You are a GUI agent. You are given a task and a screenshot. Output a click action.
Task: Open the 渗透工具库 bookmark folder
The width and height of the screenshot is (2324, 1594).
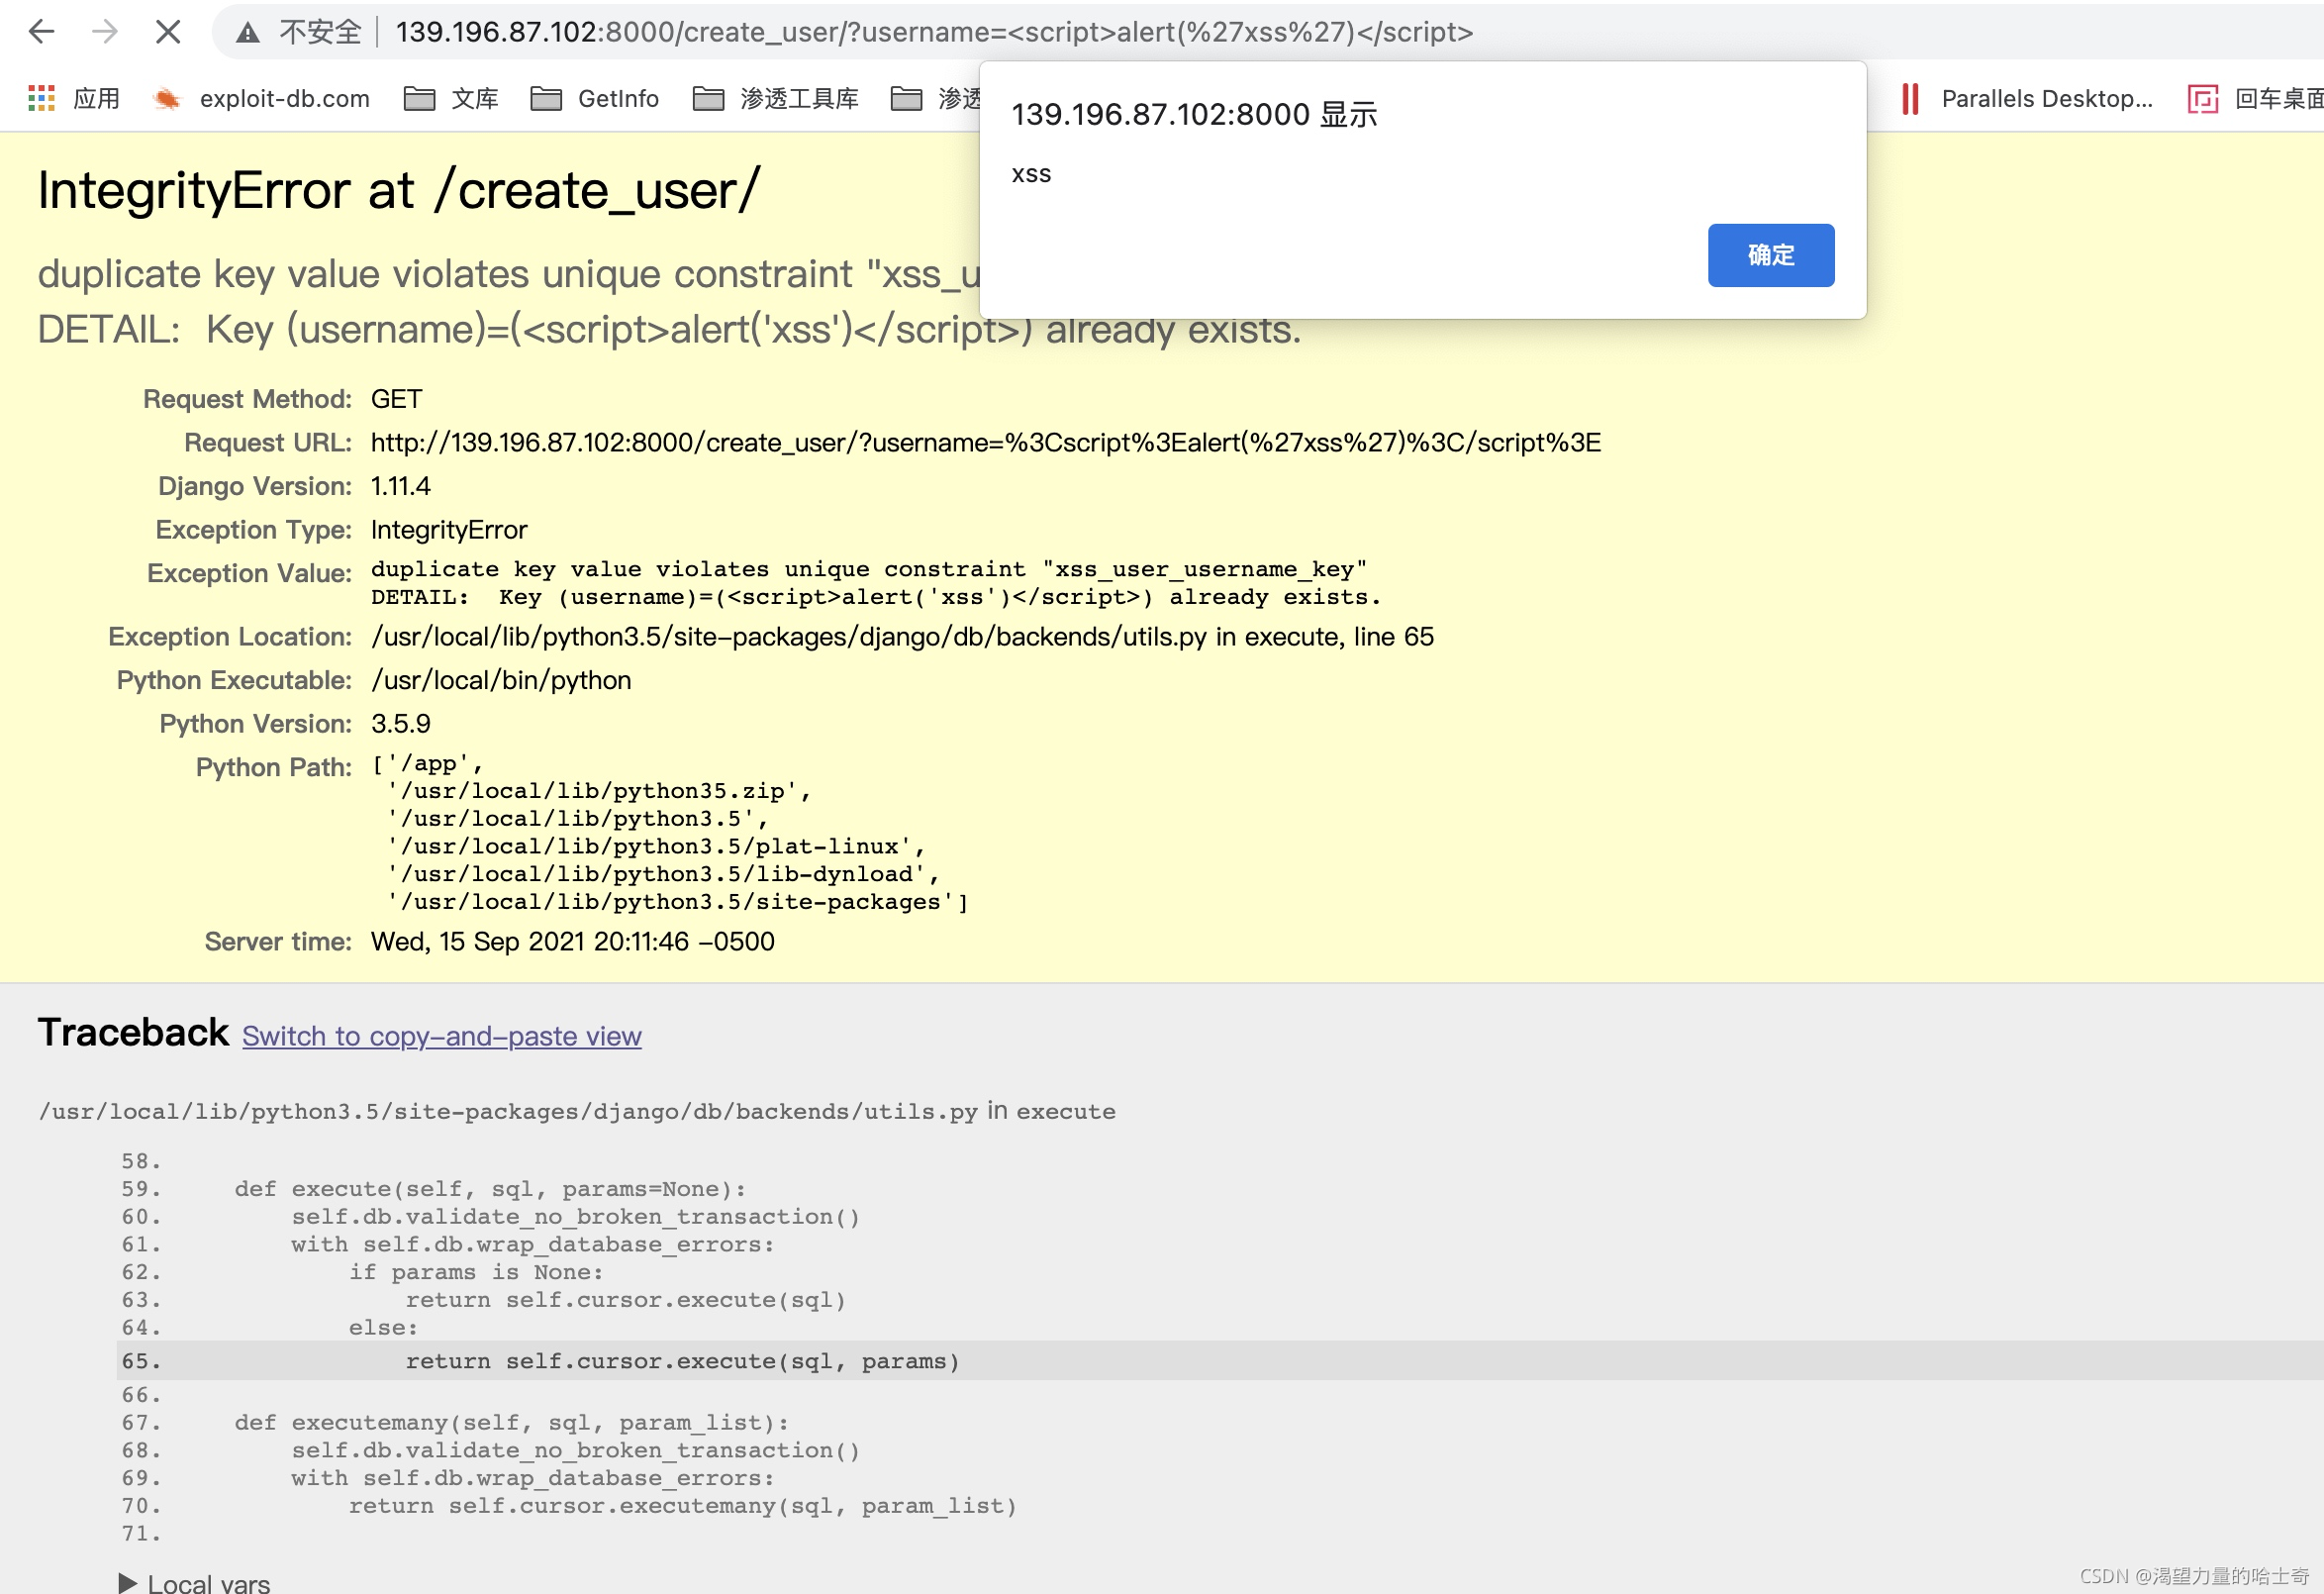tap(776, 98)
